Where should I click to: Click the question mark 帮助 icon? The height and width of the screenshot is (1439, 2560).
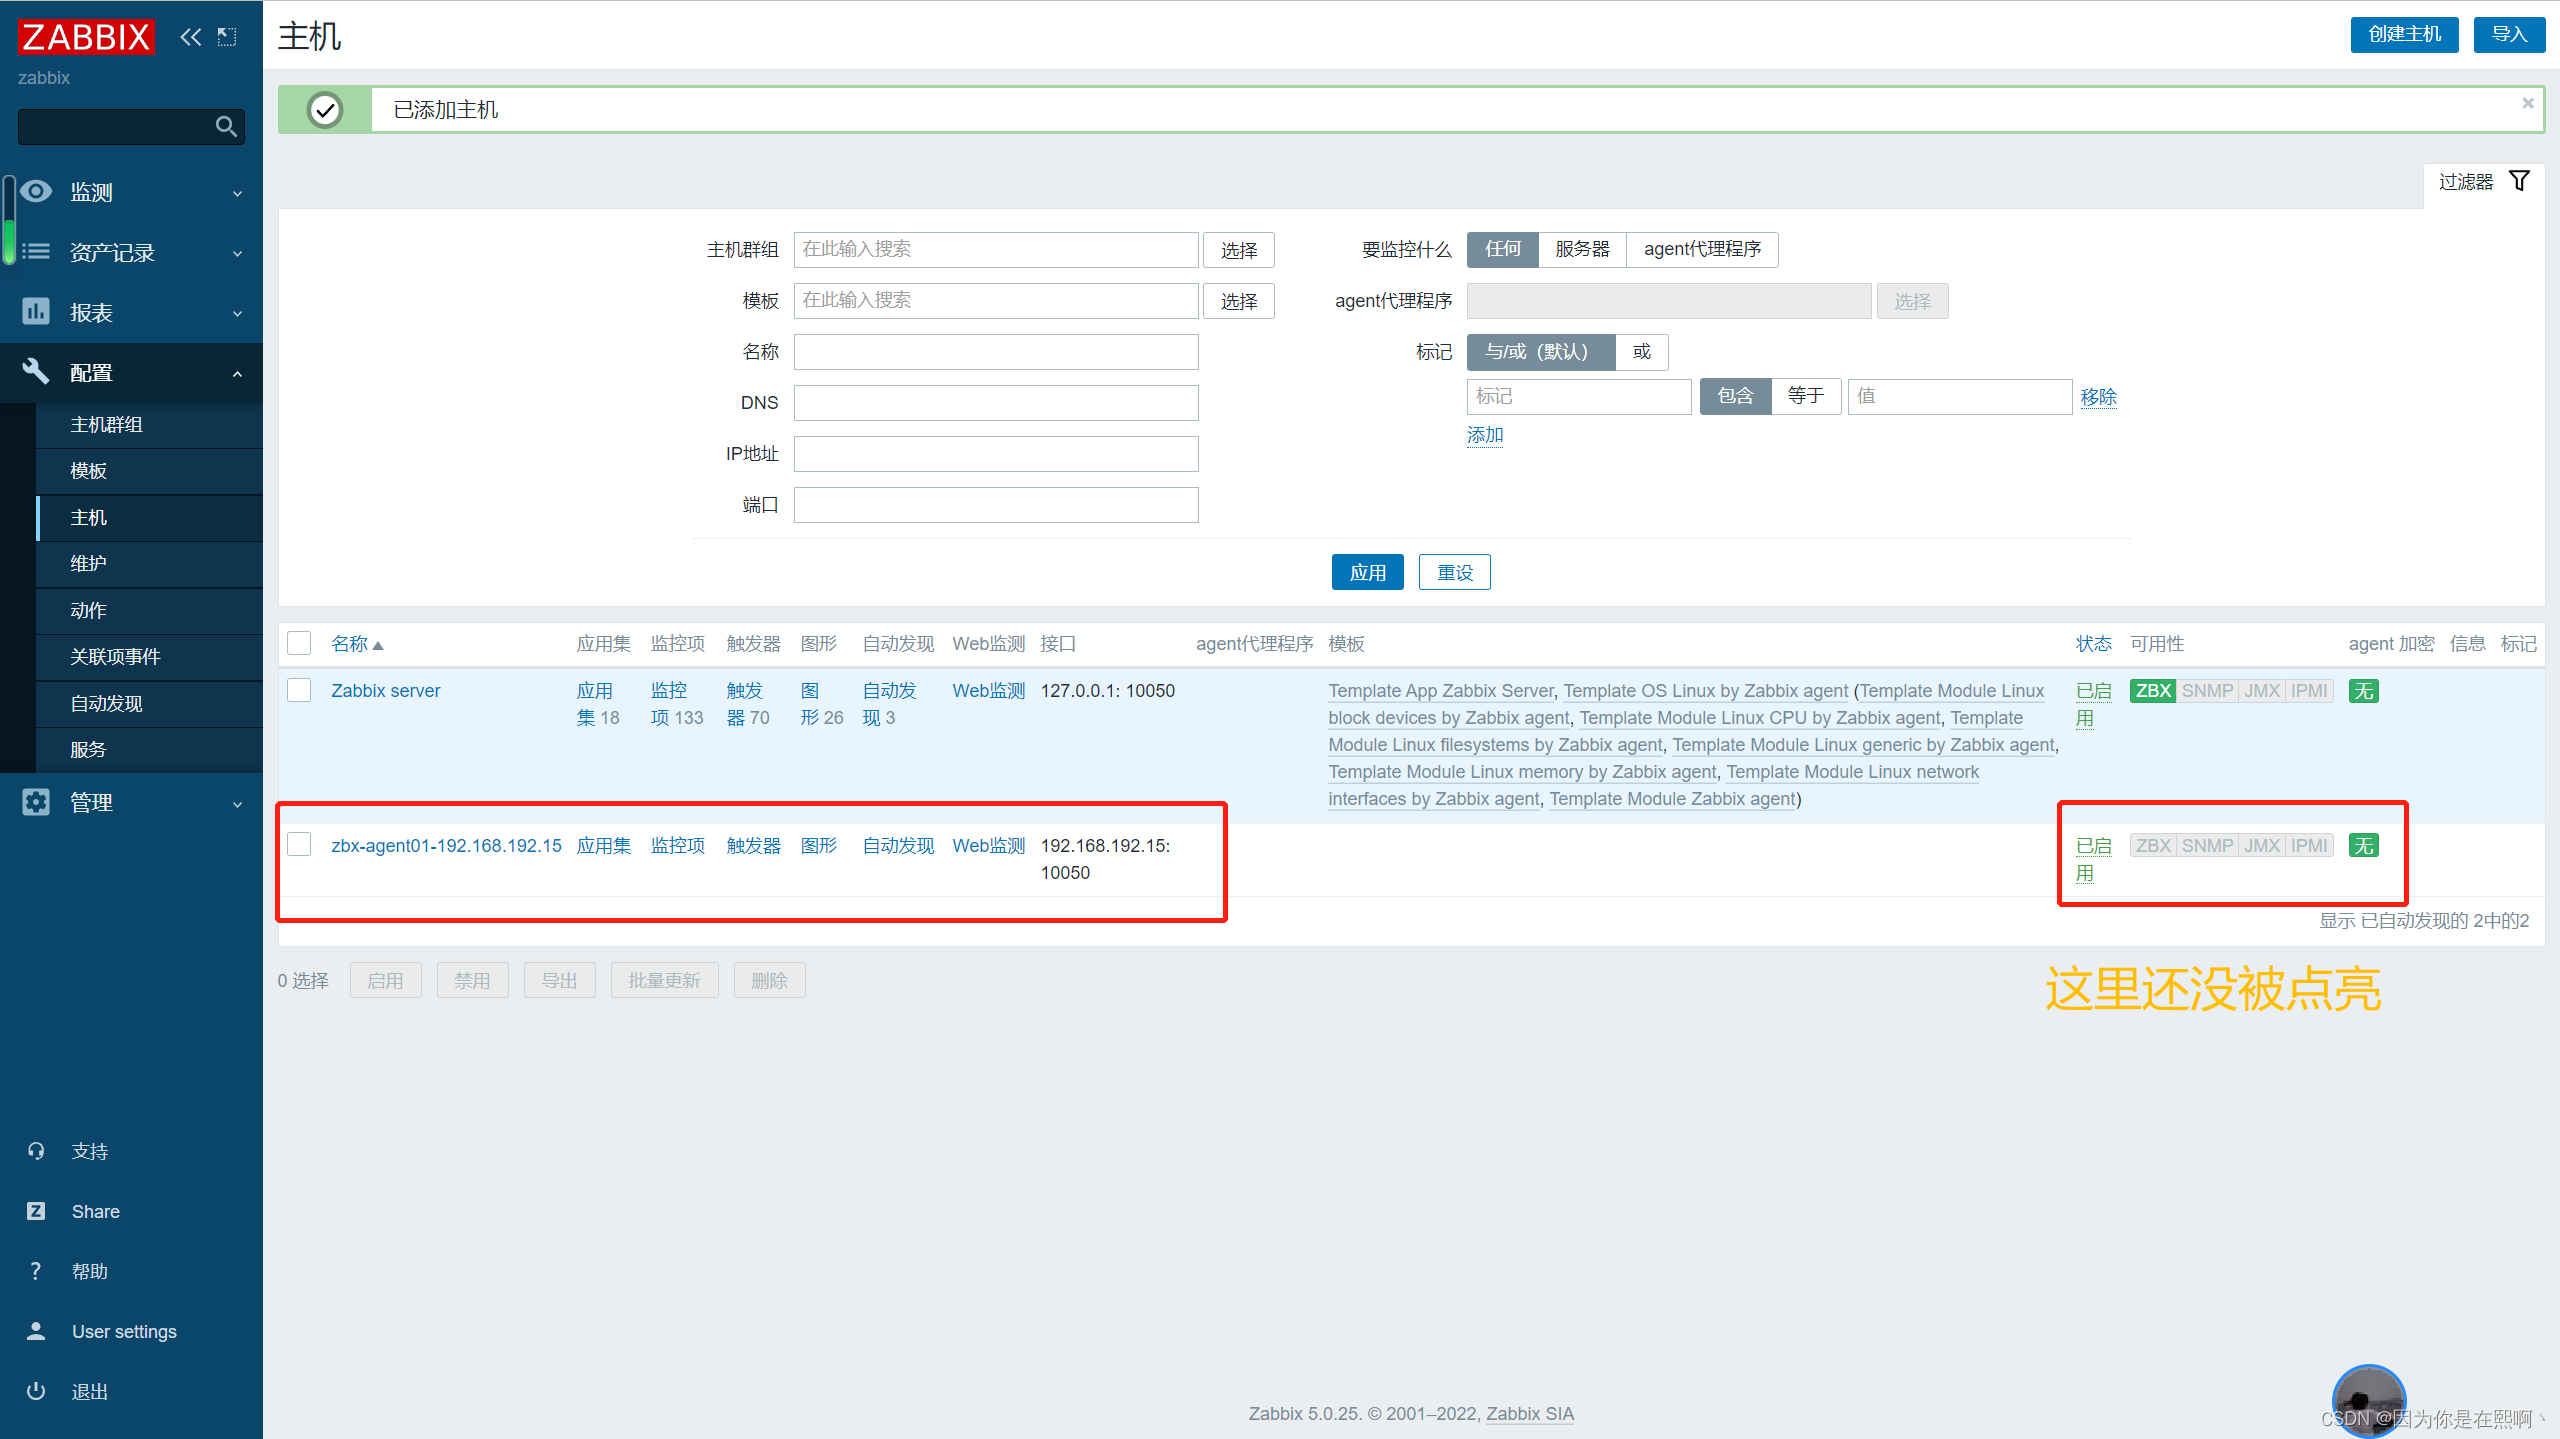pyautogui.click(x=36, y=1271)
